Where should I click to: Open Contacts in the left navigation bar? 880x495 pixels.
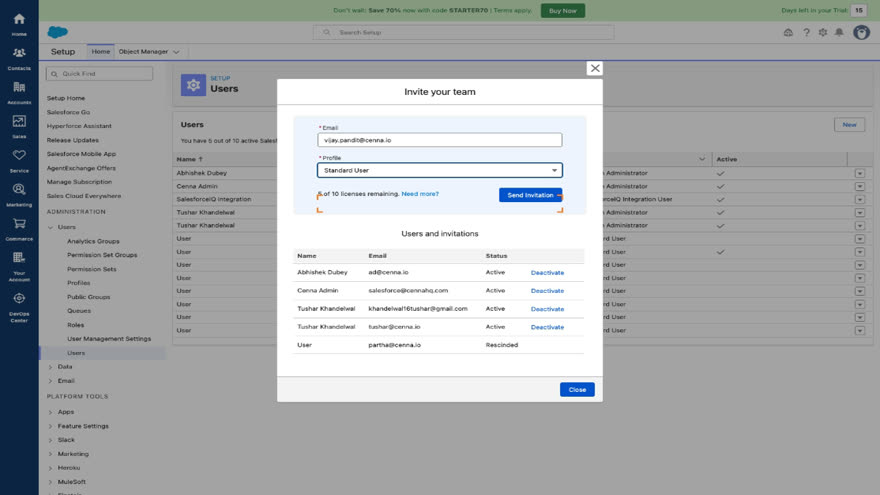point(19,58)
